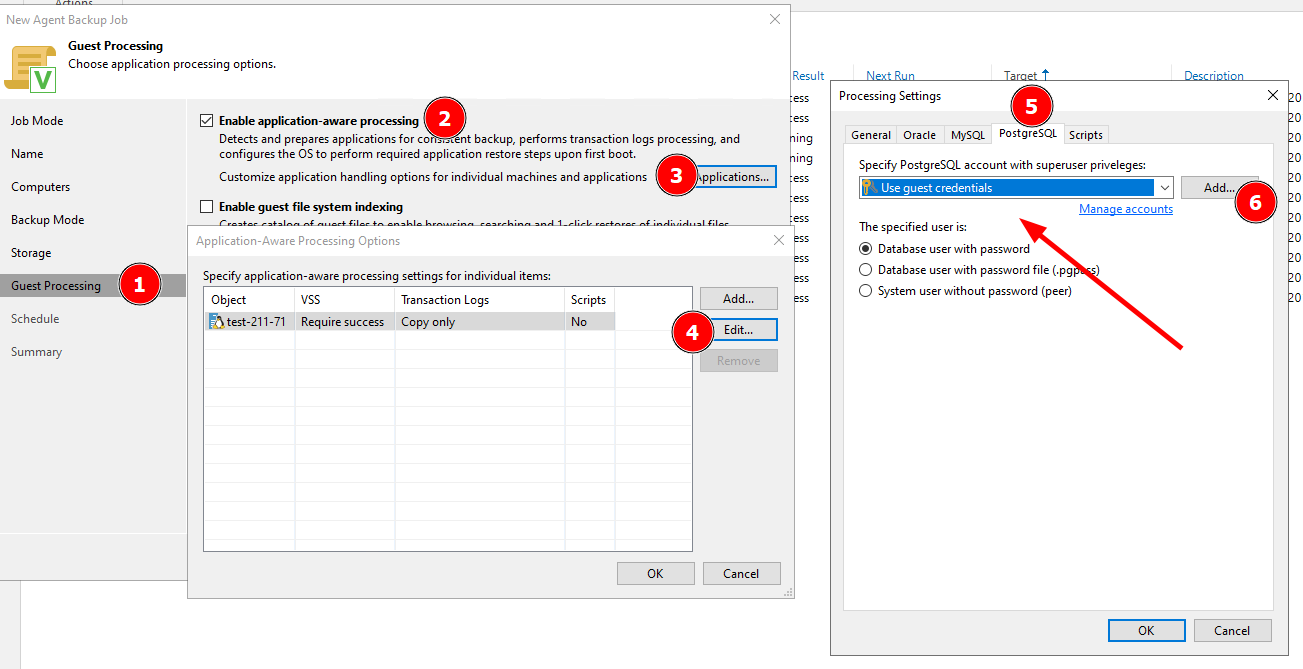
Task: Open the Guest Processing wizard step
Action: (56, 286)
